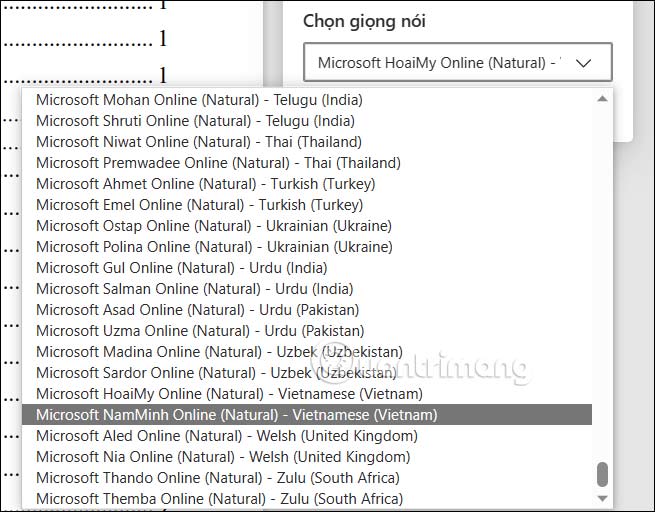
Task: Select Microsoft Mohan Online Telugu voice
Action: click(307, 100)
